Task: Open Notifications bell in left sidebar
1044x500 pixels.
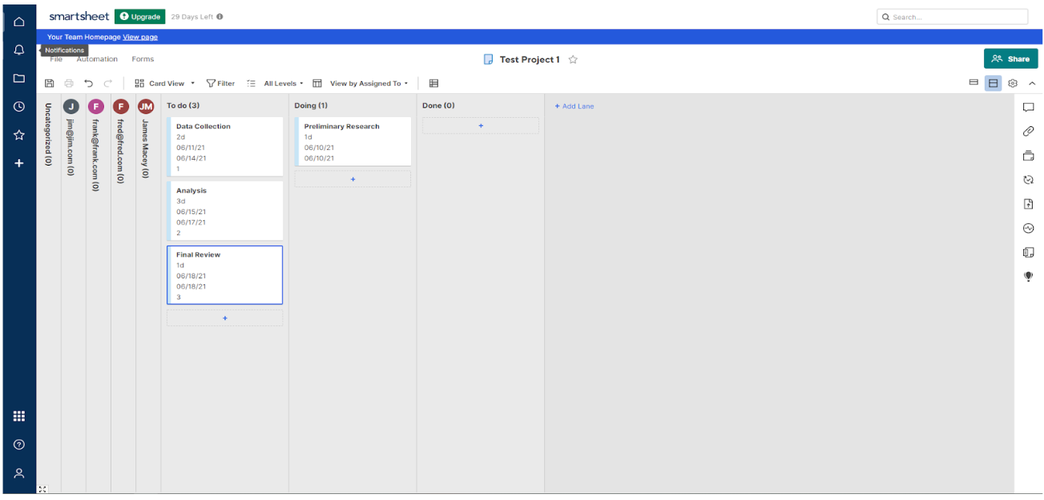Action: coord(18,50)
